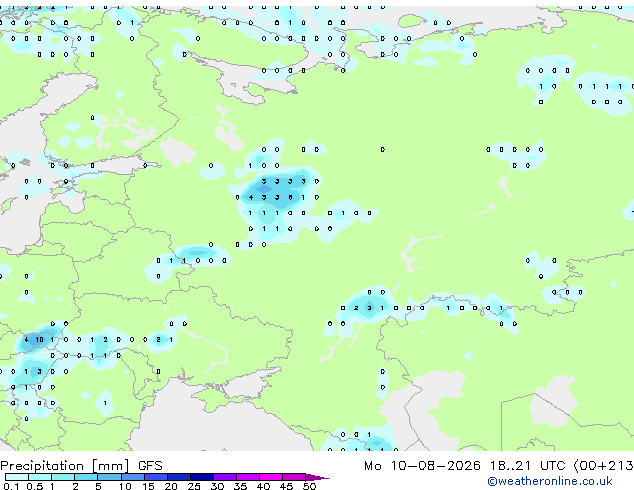Click the 45–50 mm legend swatch
634x490 pixels.
tap(294, 477)
